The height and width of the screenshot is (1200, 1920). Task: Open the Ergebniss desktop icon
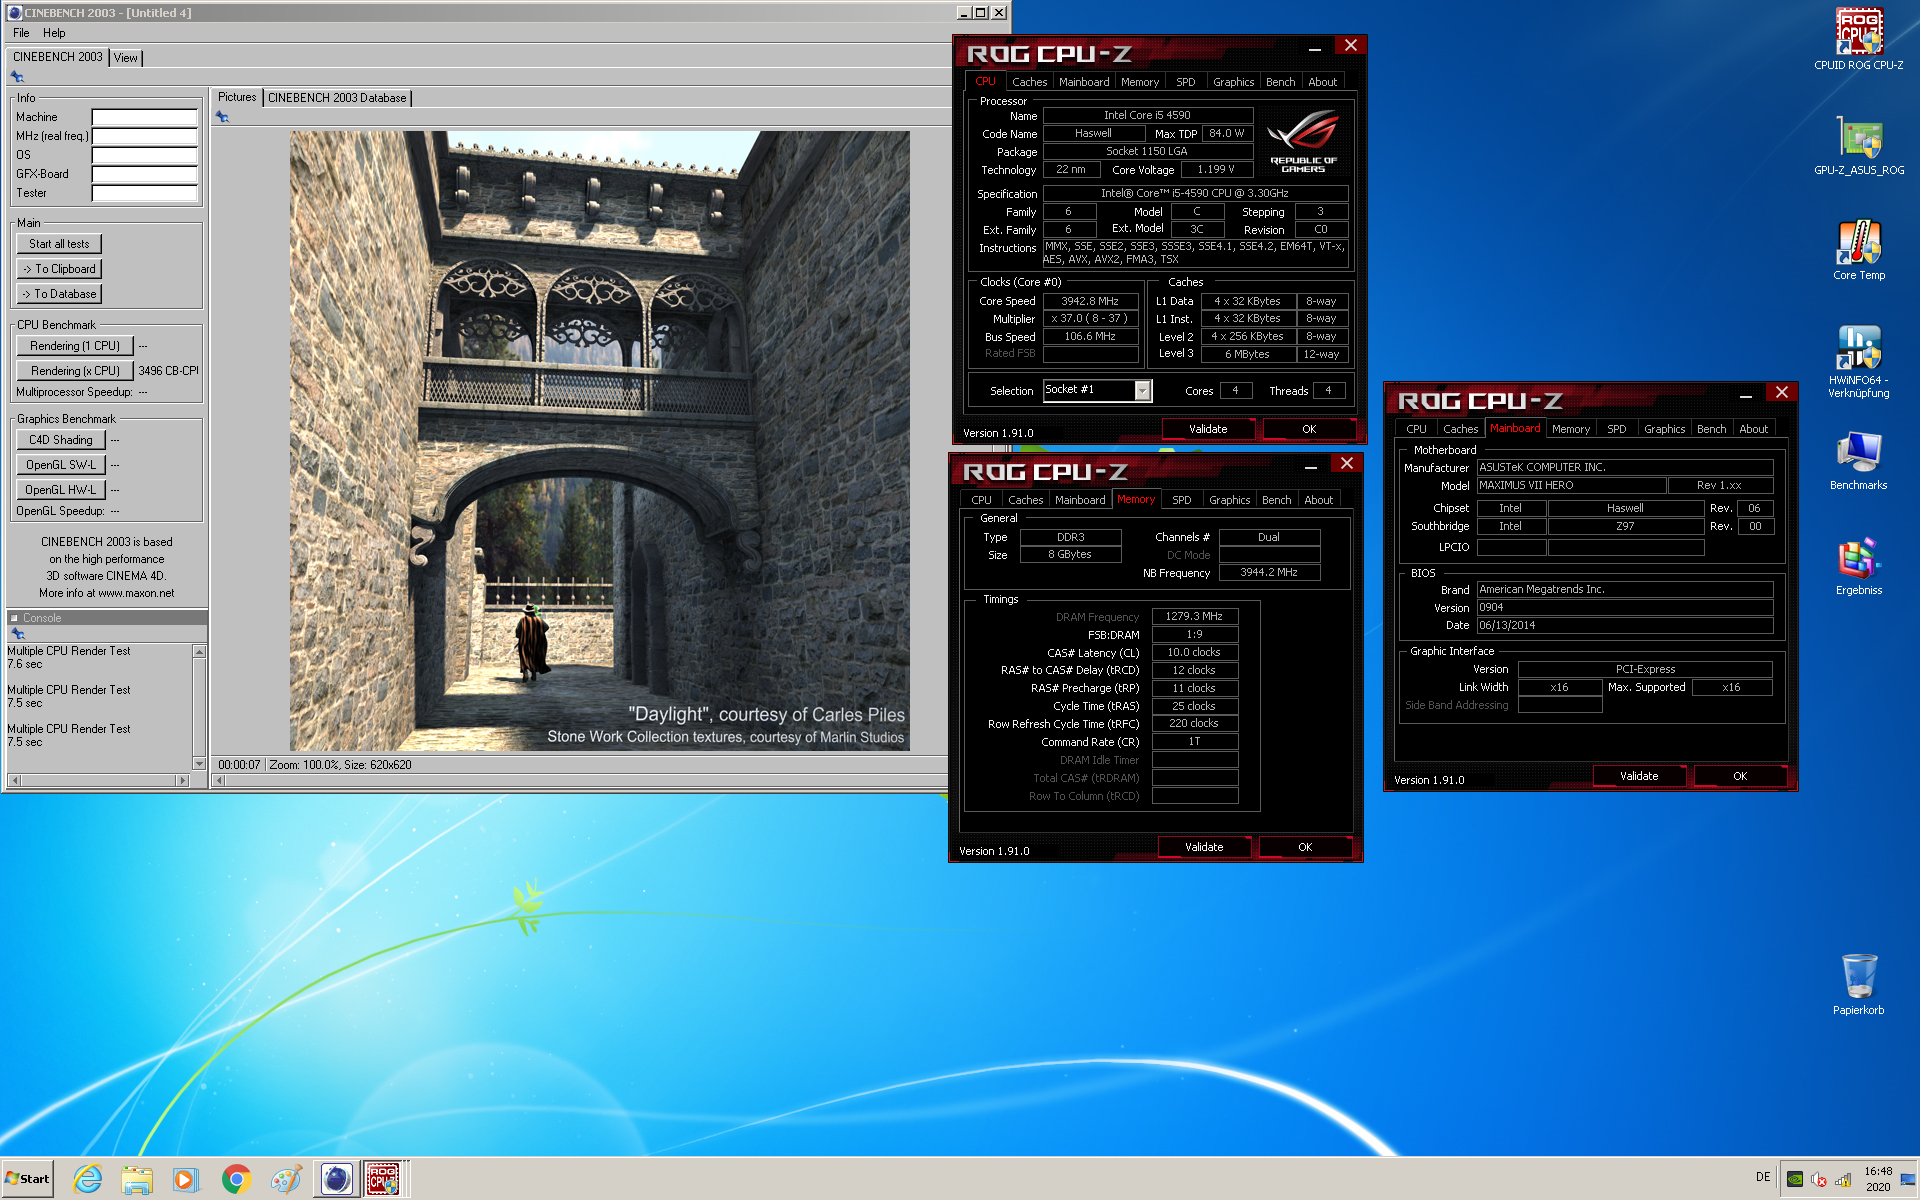[1858, 566]
